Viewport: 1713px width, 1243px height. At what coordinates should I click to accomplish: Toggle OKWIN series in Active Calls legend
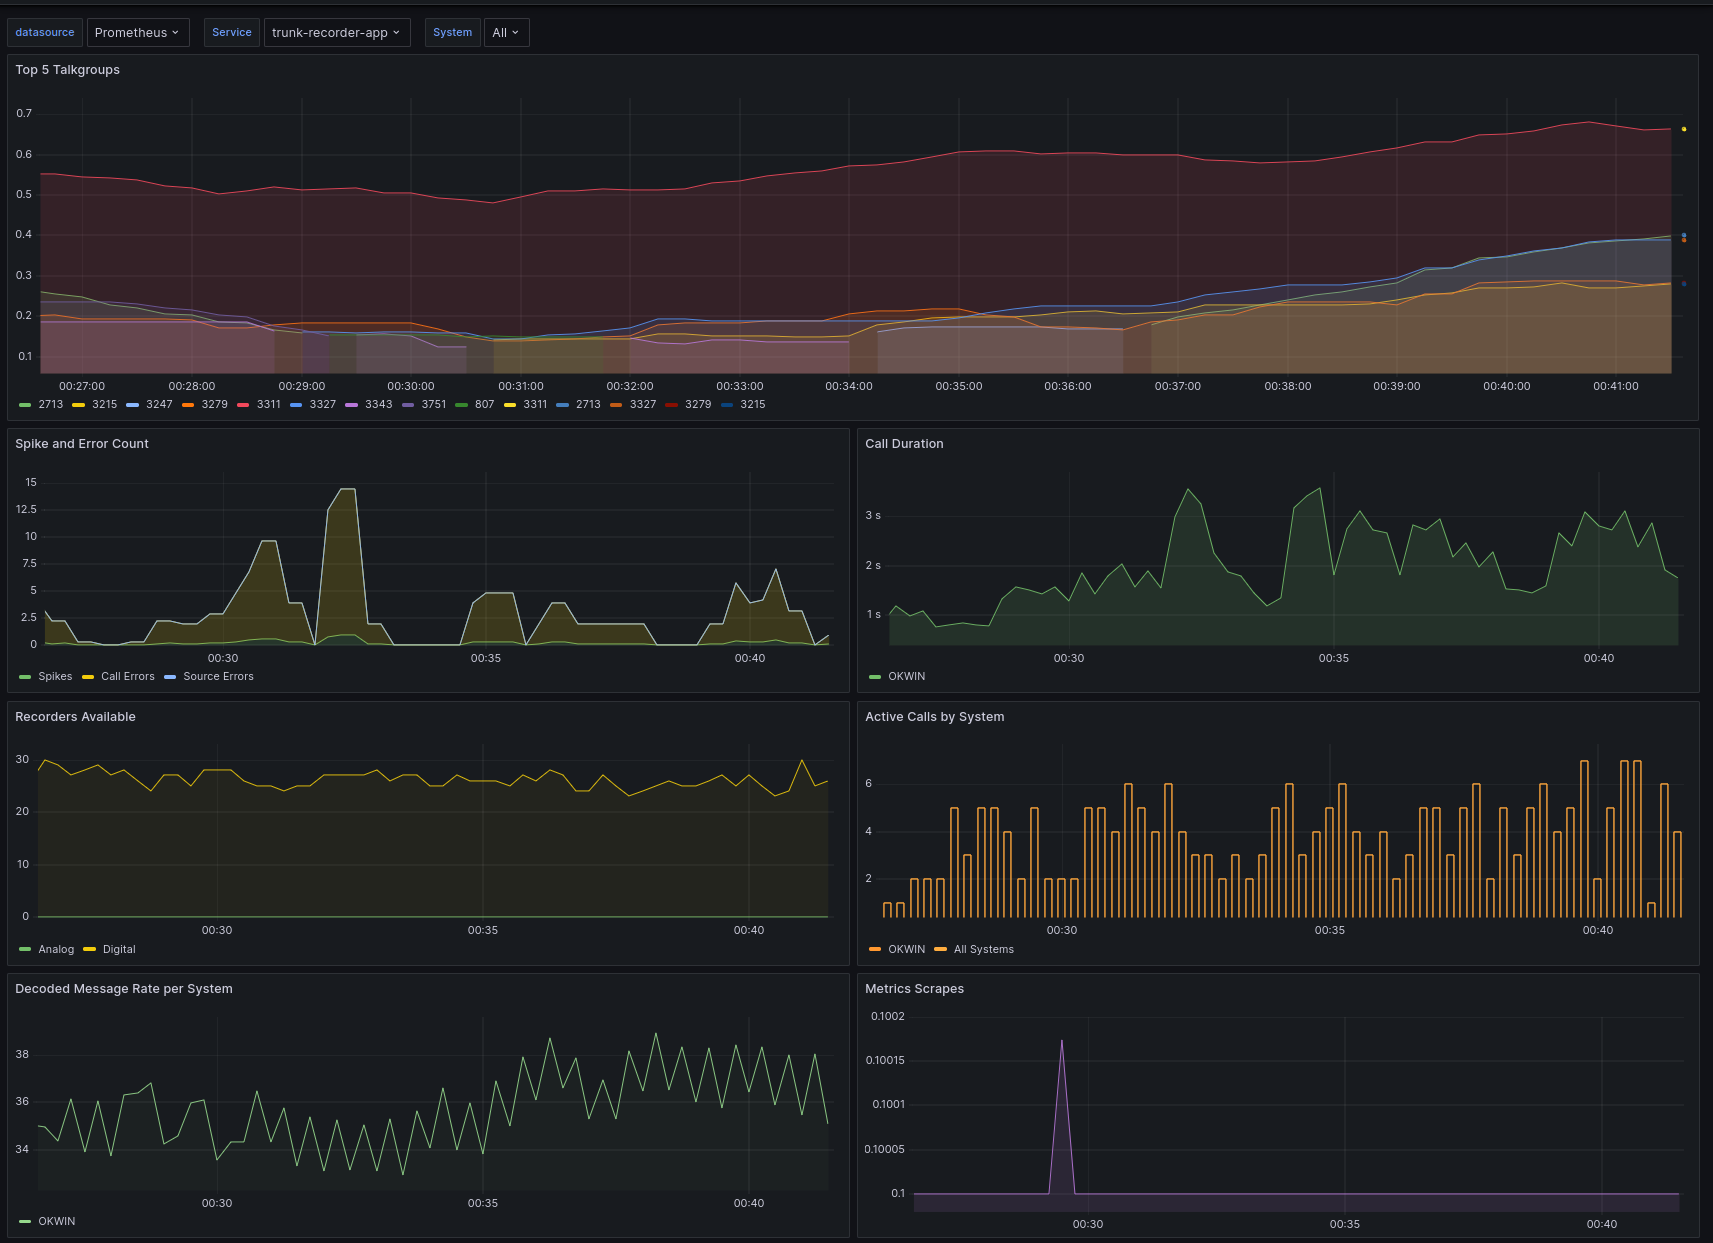click(906, 950)
